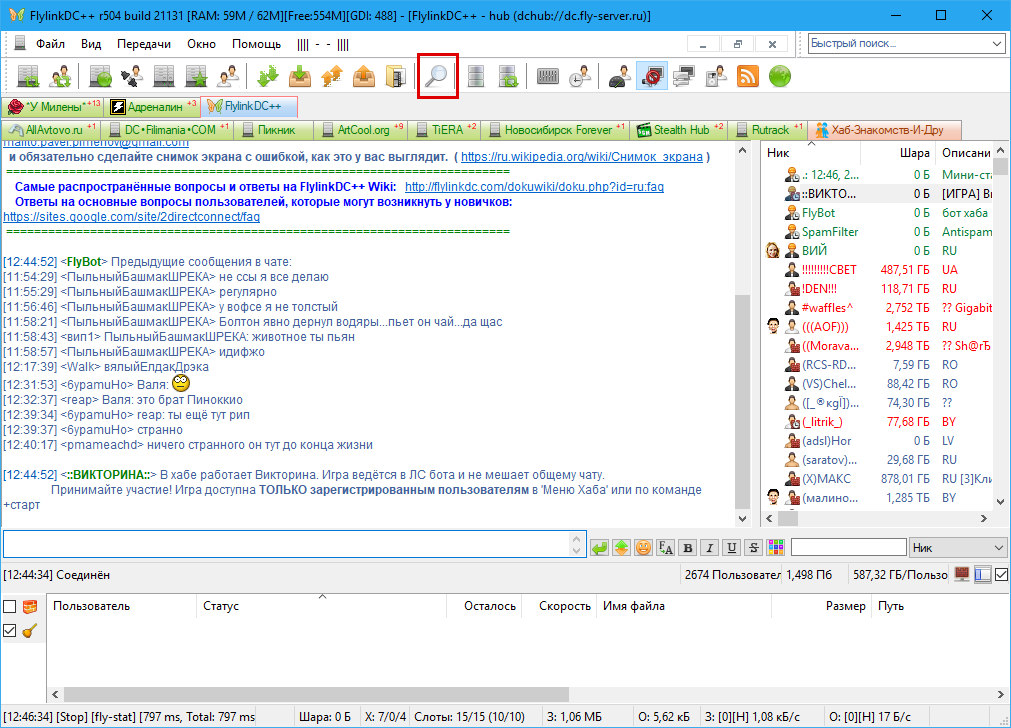Image resolution: width=1011 pixels, height=728 pixels.
Task: Click the reconnect users icon
Action: pos(61,76)
